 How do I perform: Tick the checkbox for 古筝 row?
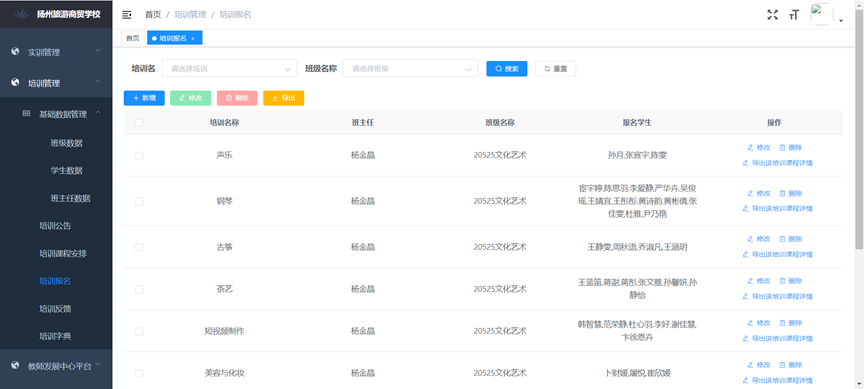coord(139,247)
